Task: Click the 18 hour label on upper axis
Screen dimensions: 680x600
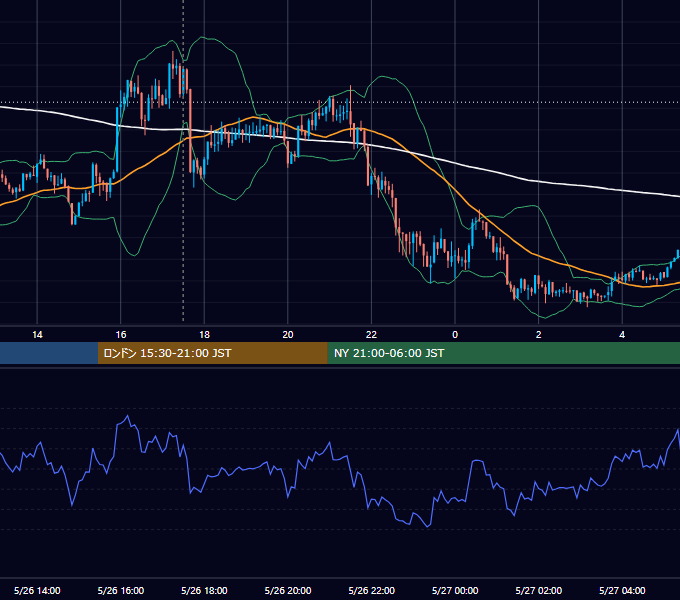Action: click(204, 335)
